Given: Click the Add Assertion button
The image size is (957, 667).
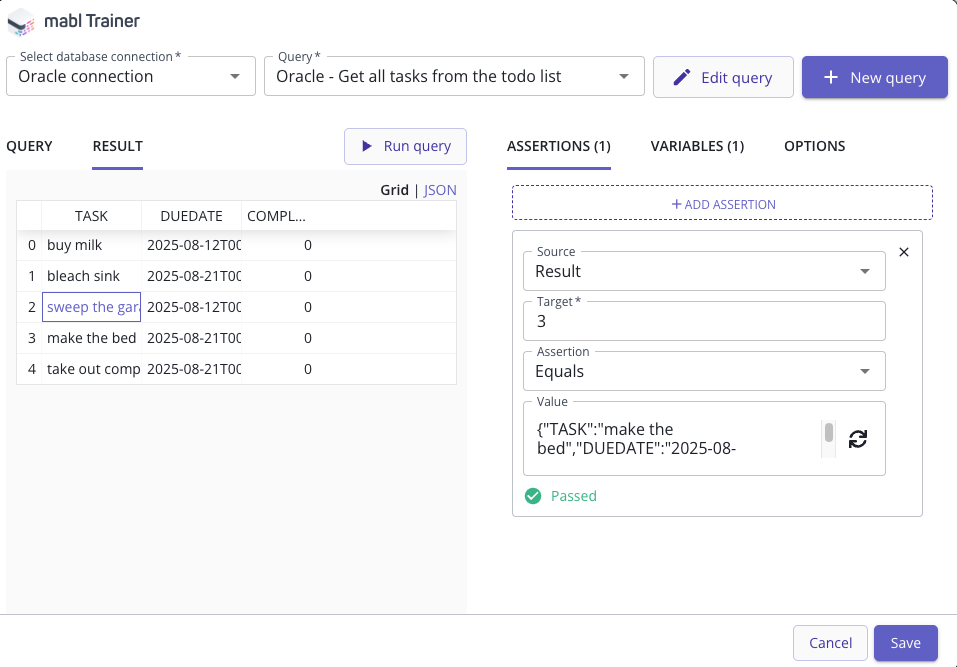Looking at the screenshot, I should click(722, 203).
